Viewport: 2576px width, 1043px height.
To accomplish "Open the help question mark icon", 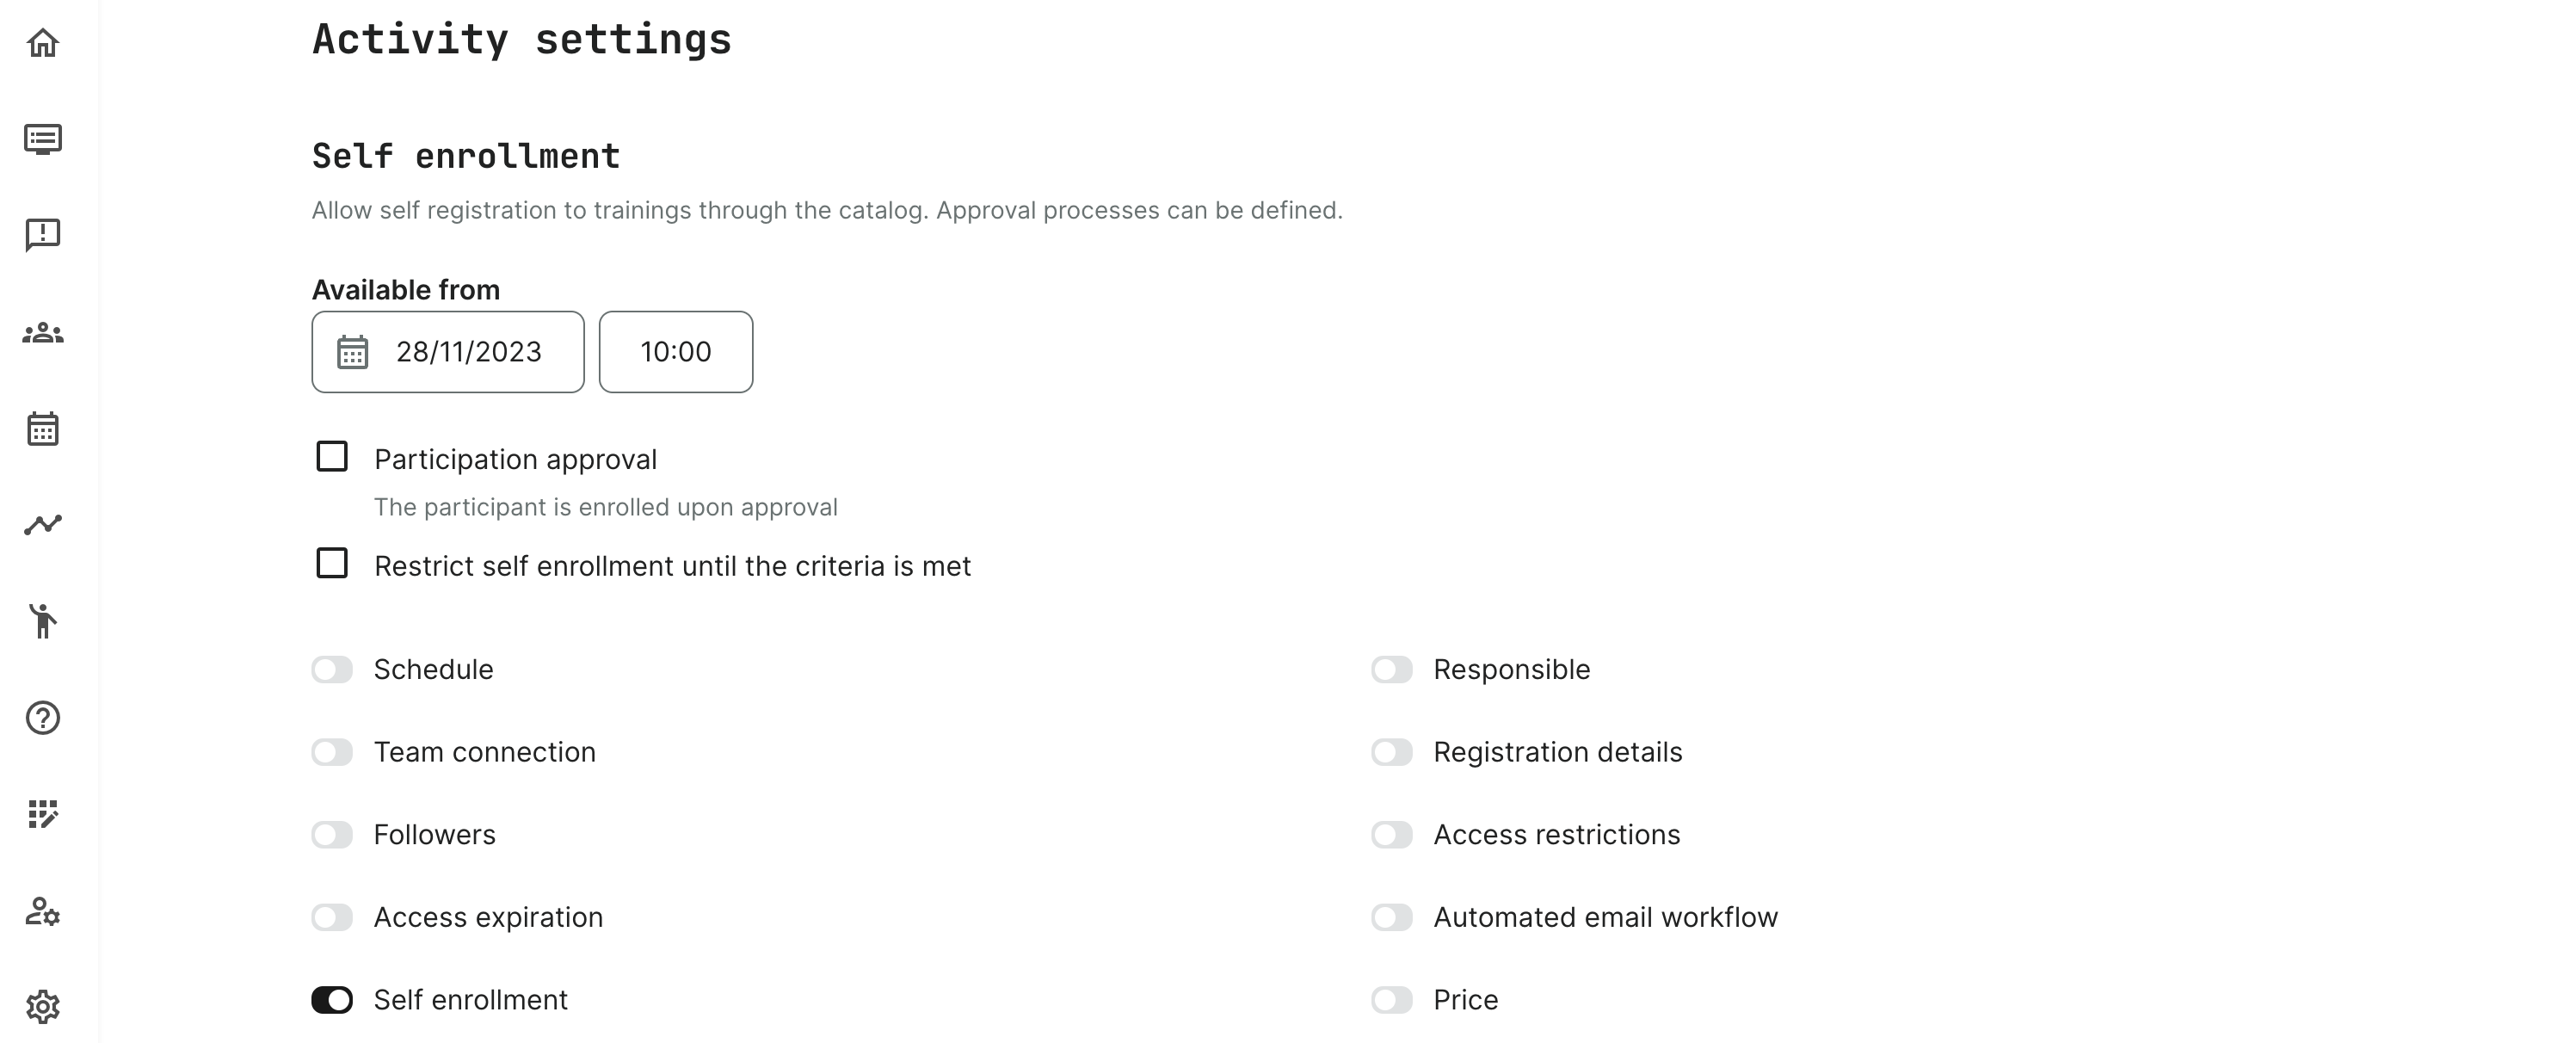I will point(43,718).
